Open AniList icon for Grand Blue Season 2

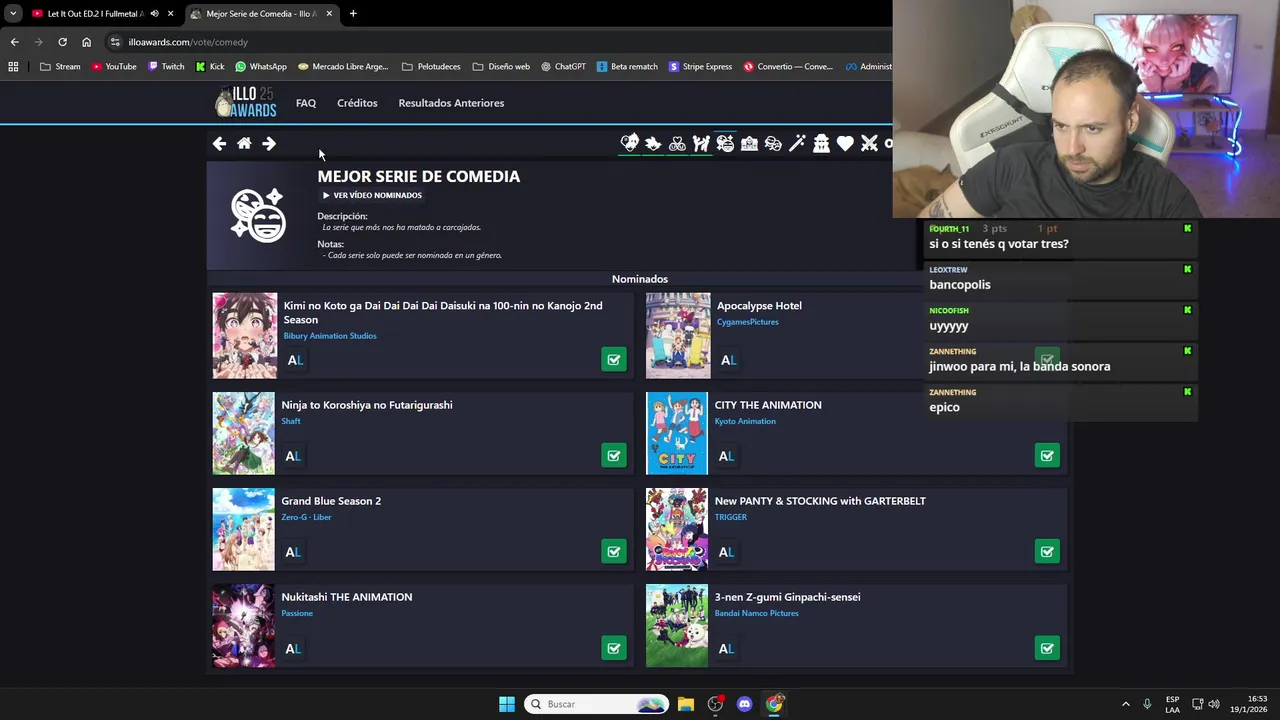click(293, 552)
